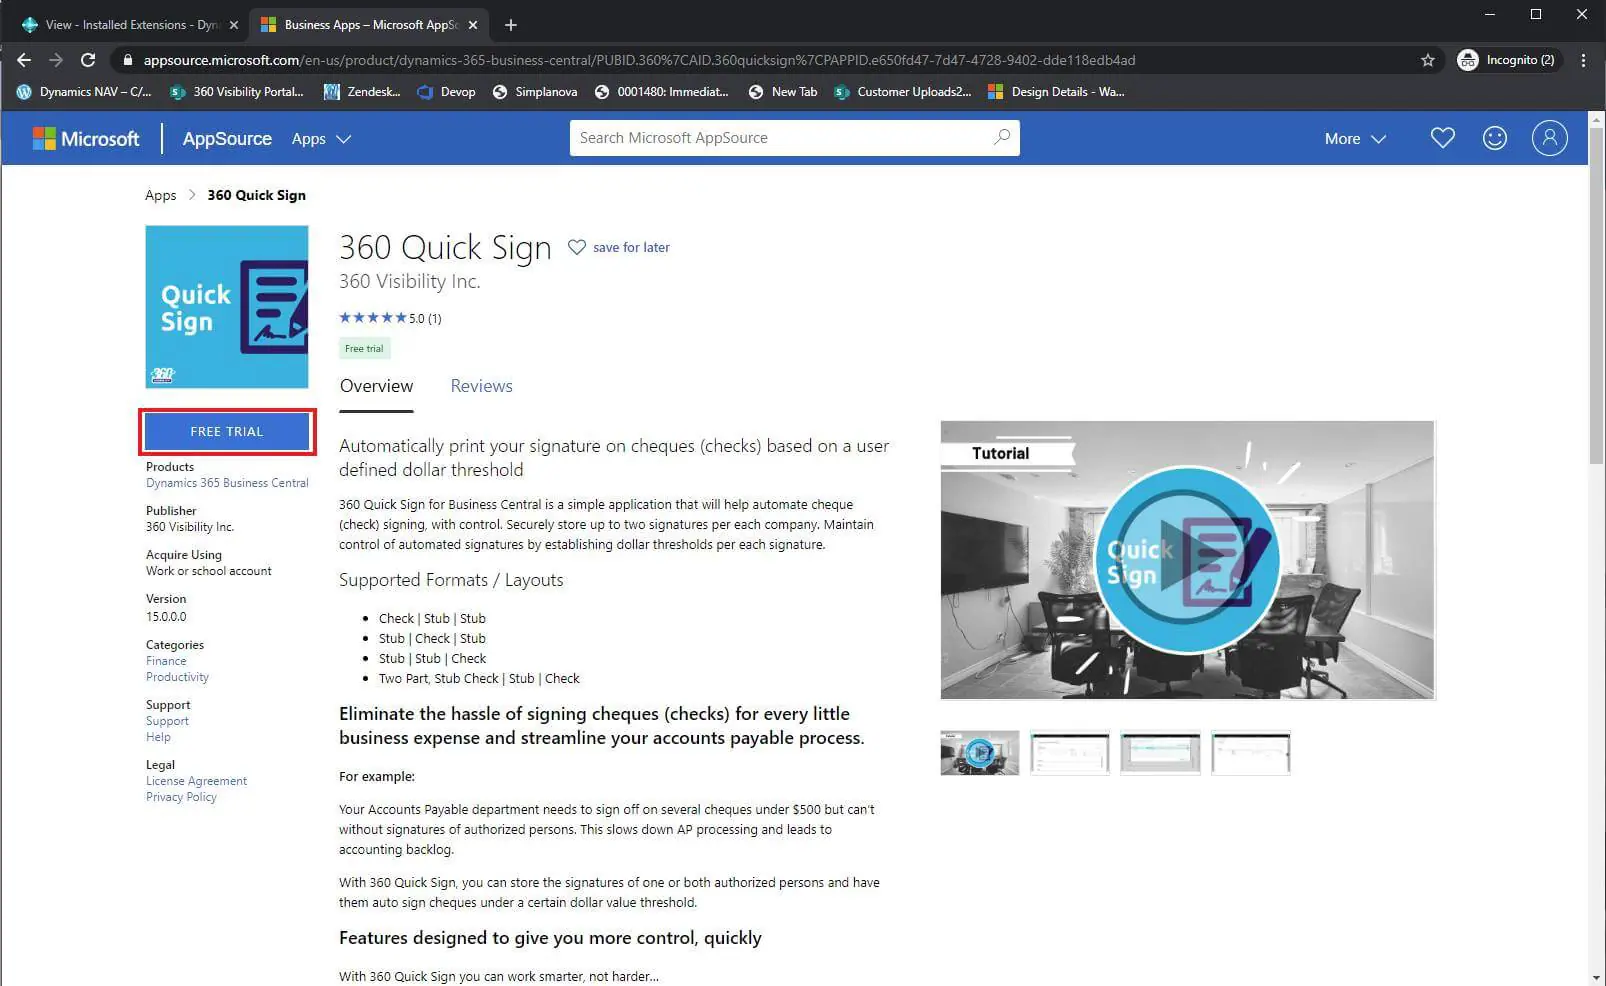Screen dimensions: 1606x986
Task: Click the 360 Visibility Inc. publisher name under title
Action: 409,282
